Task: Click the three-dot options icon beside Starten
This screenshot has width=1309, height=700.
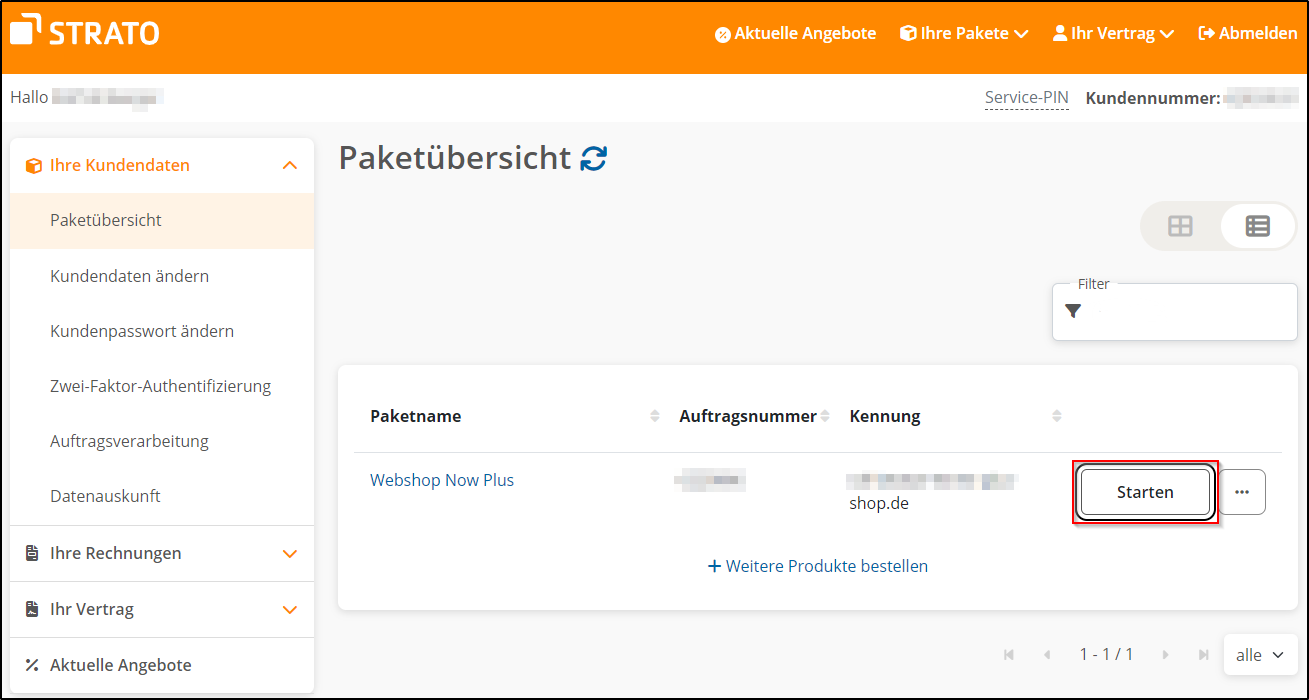Action: [1242, 491]
